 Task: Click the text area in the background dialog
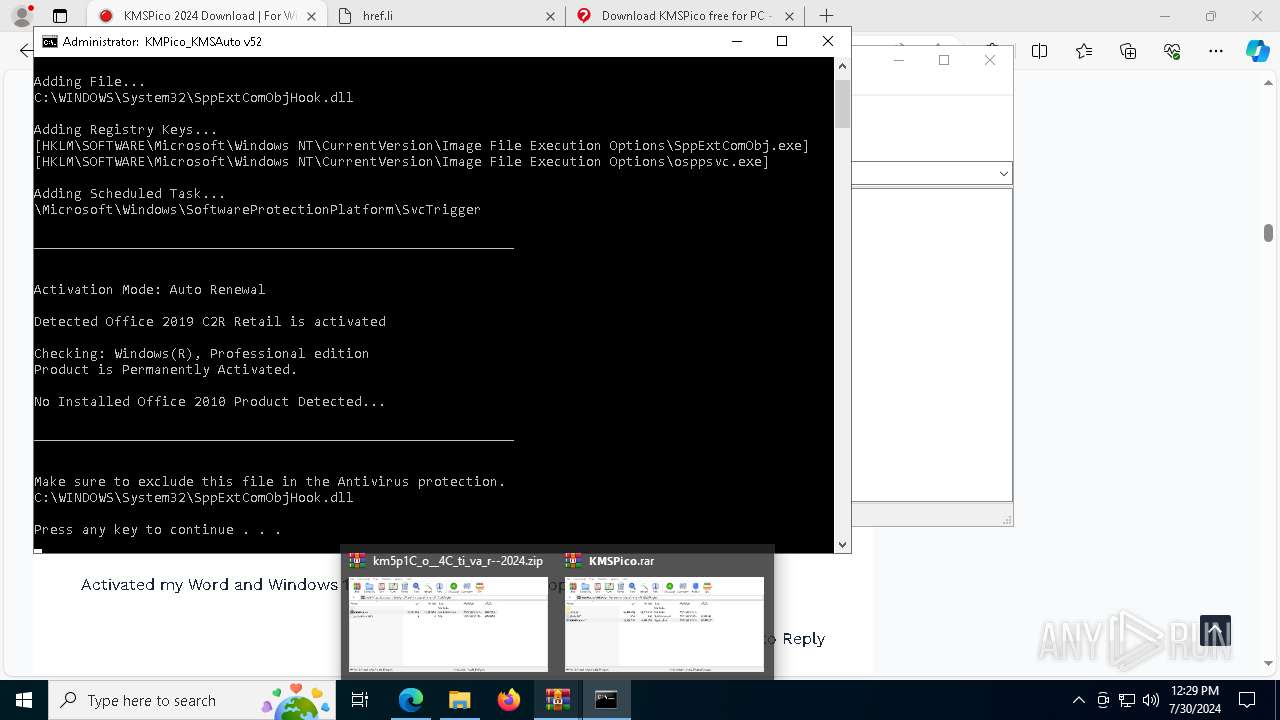pyautogui.click(x=931, y=345)
